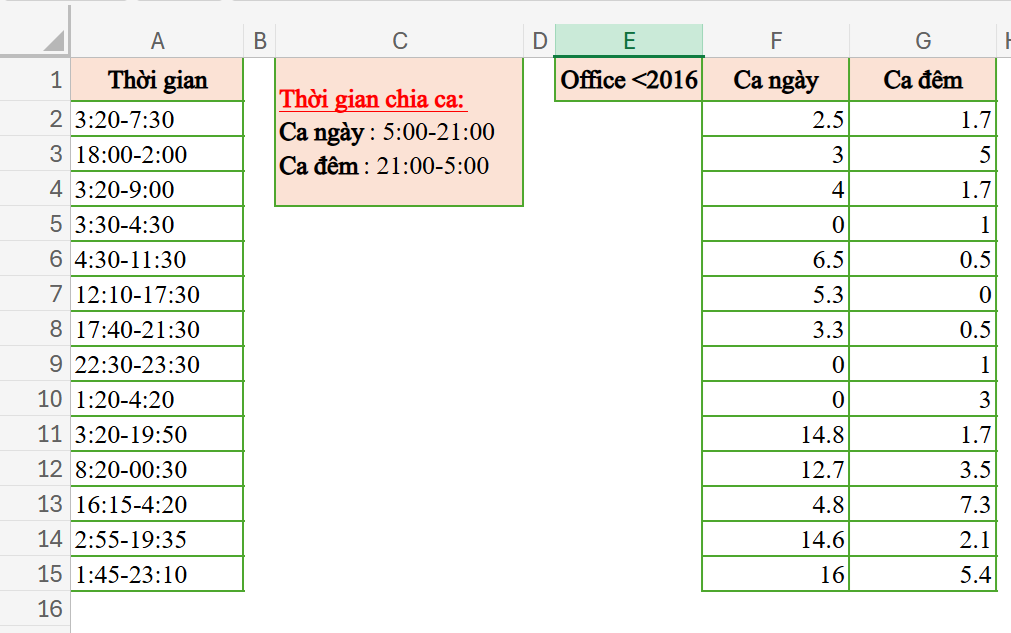Select column E header
Viewport: 1011px width, 633px height.
pos(629,41)
